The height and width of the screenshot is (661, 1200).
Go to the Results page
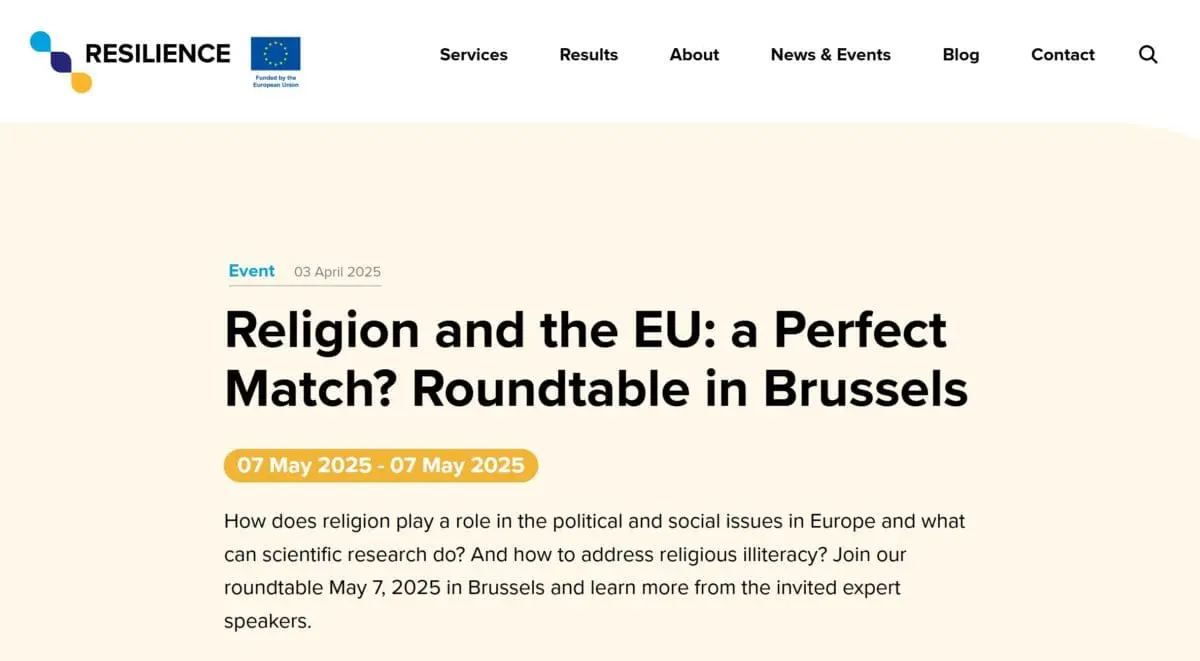coord(588,55)
